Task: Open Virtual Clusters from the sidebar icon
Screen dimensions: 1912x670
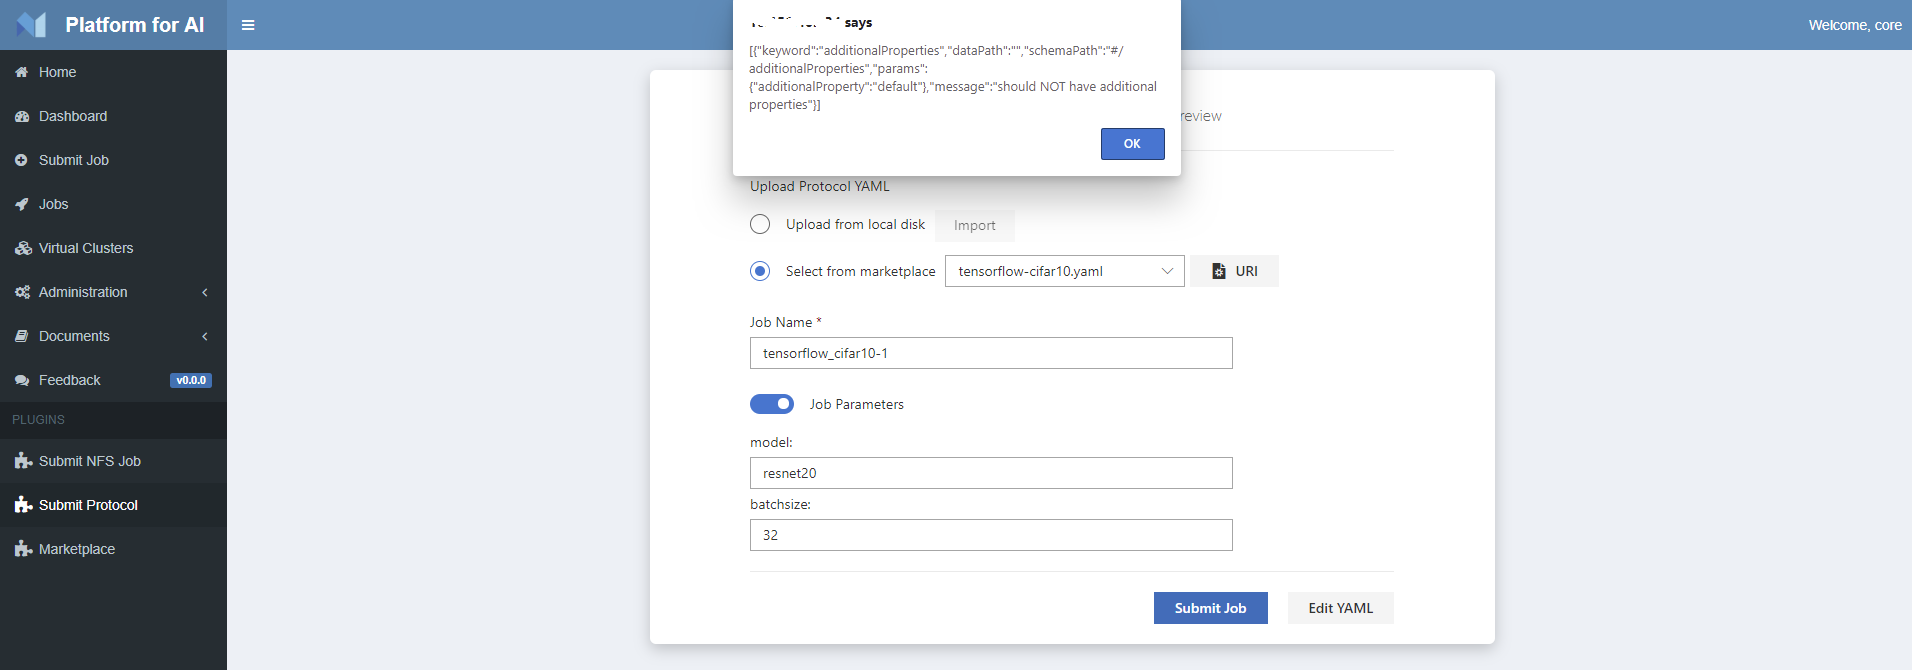Action: [x=21, y=248]
